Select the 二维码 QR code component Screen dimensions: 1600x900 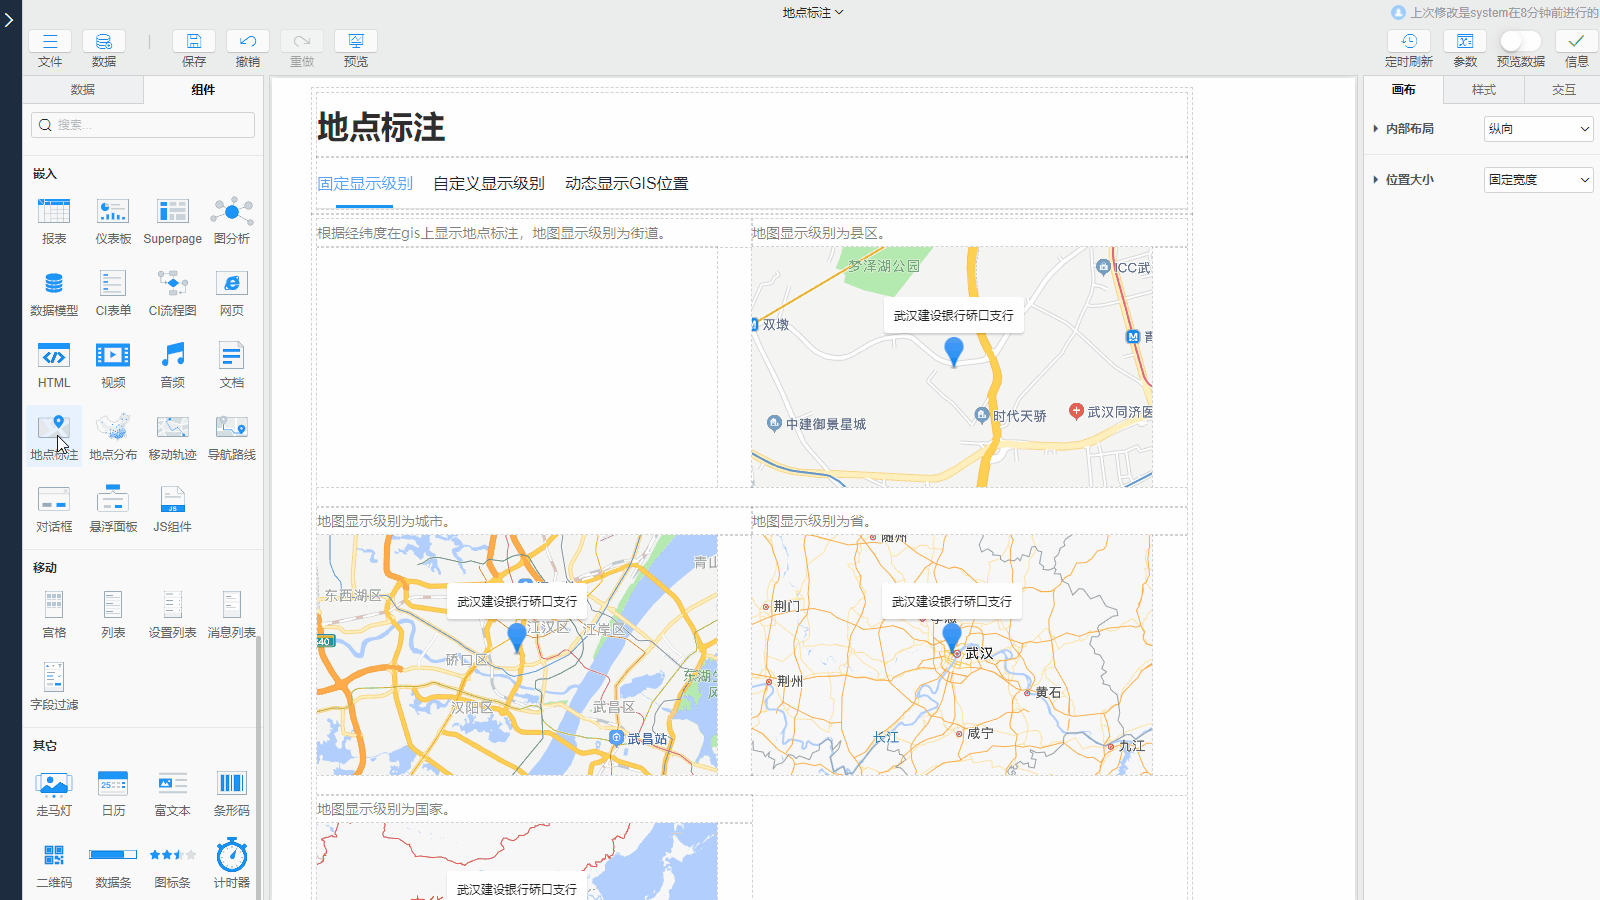point(54,856)
